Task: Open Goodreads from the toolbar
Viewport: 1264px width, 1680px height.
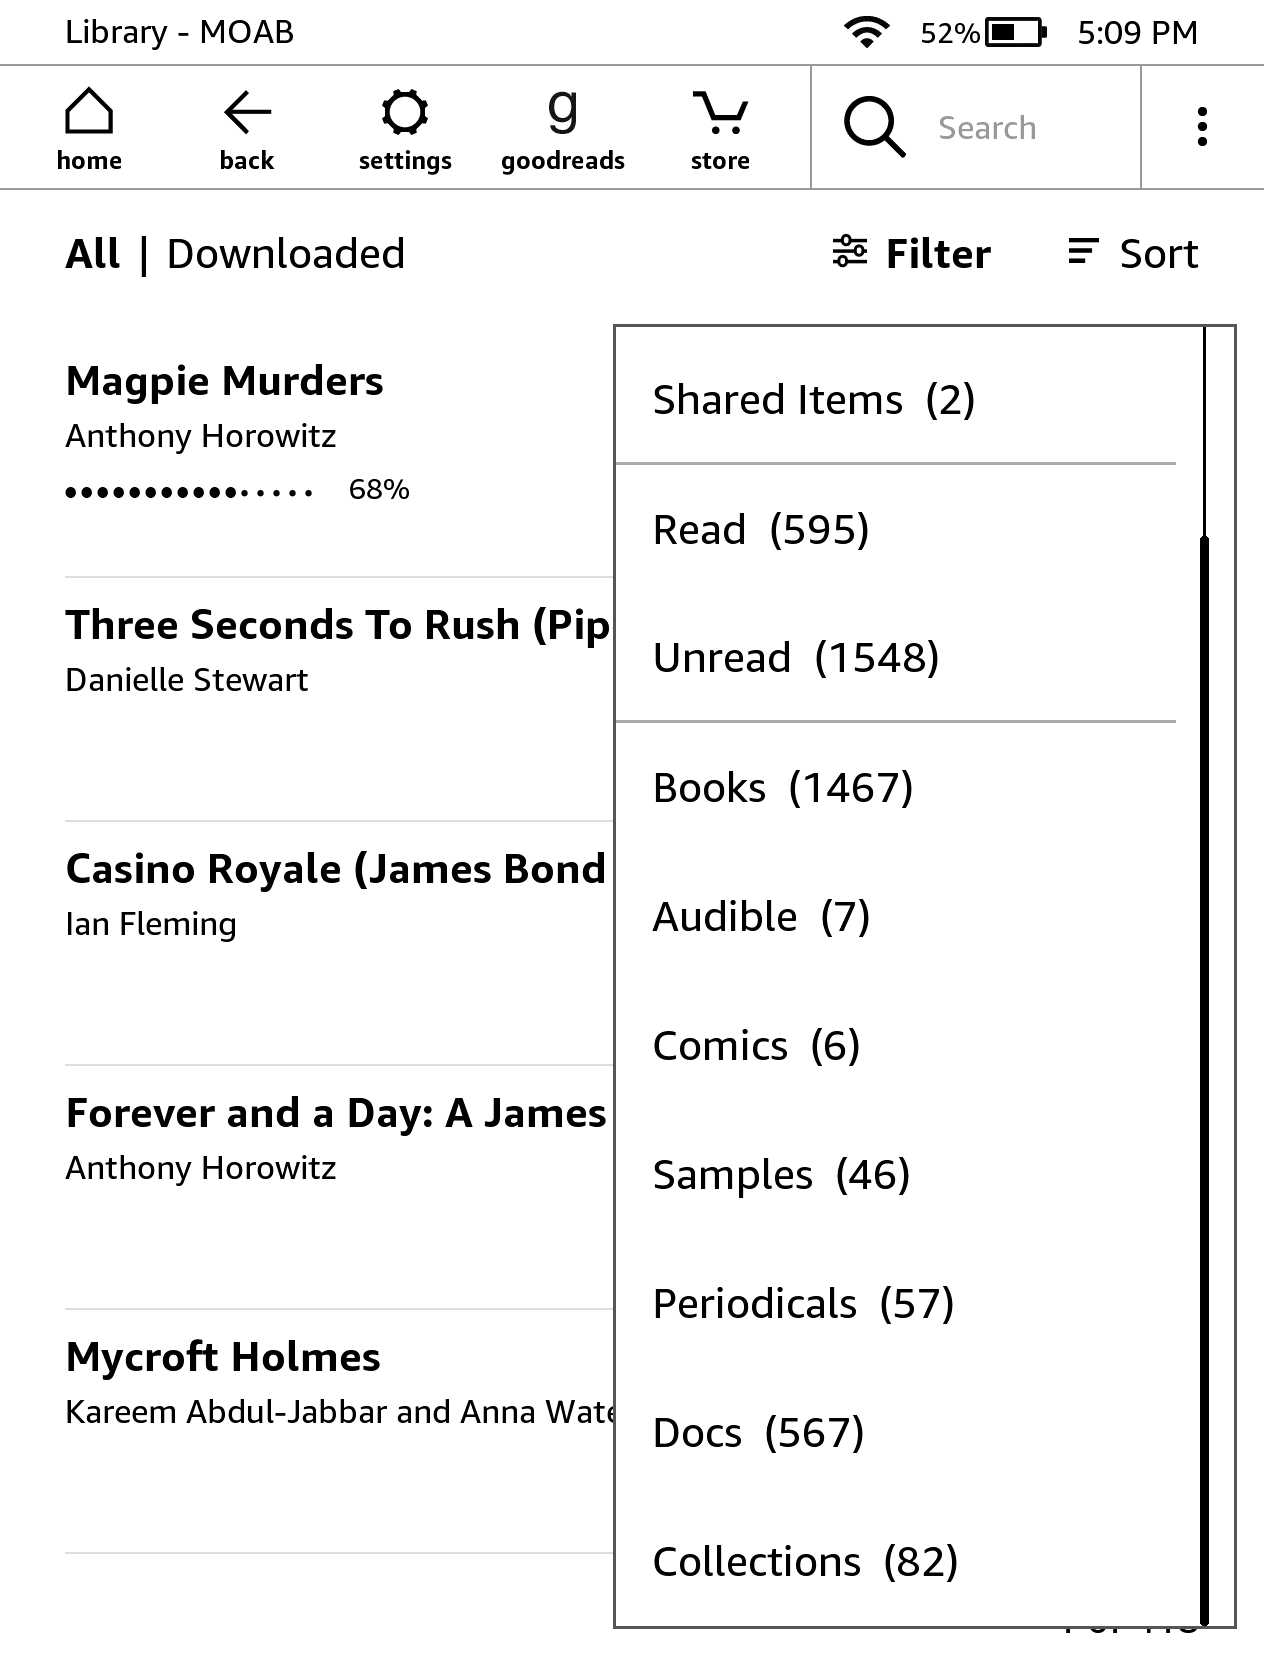Action: point(563,128)
